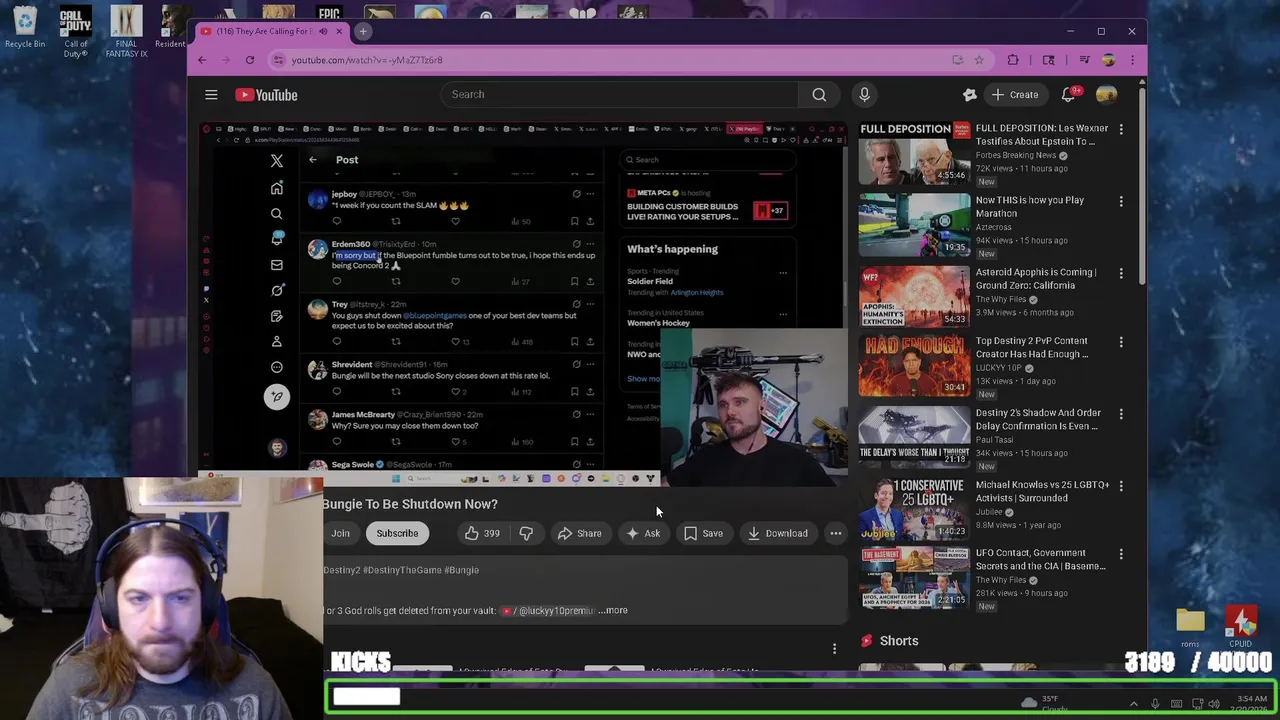Screen dimensions: 1280x720
Task: Go forward with the browser forward arrow
Action: coord(226,60)
